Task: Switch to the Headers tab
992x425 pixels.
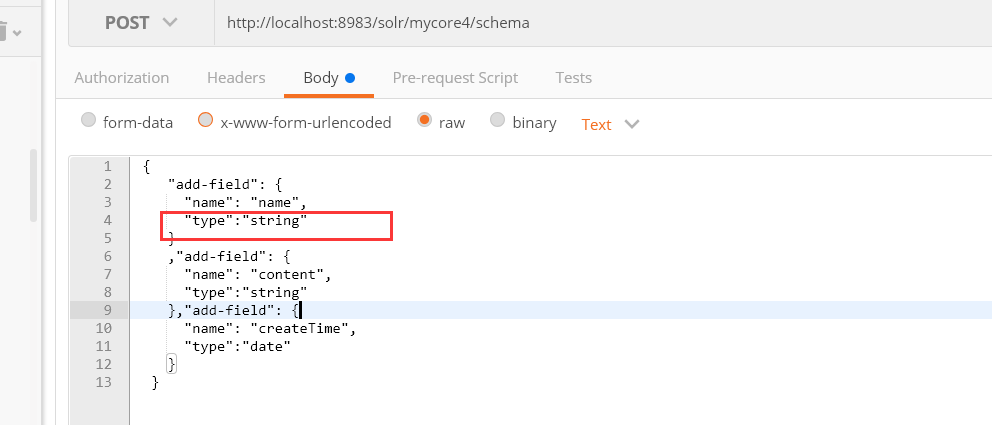Action: click(236, 78)
